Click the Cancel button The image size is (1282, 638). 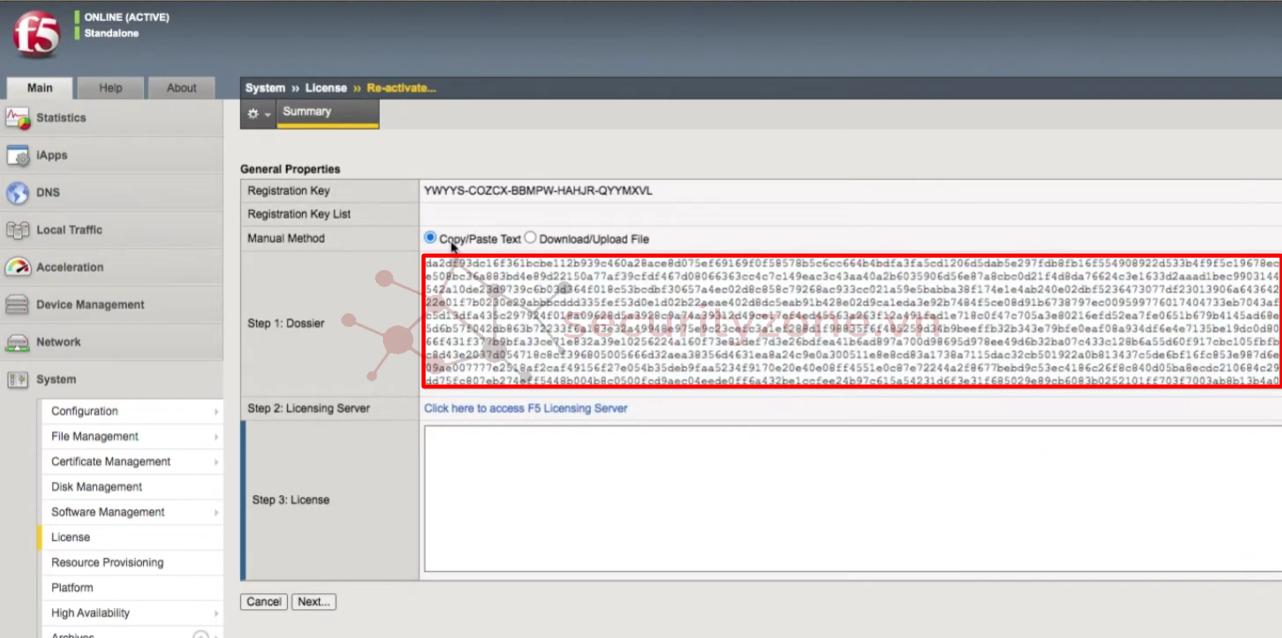coord(264,602)
